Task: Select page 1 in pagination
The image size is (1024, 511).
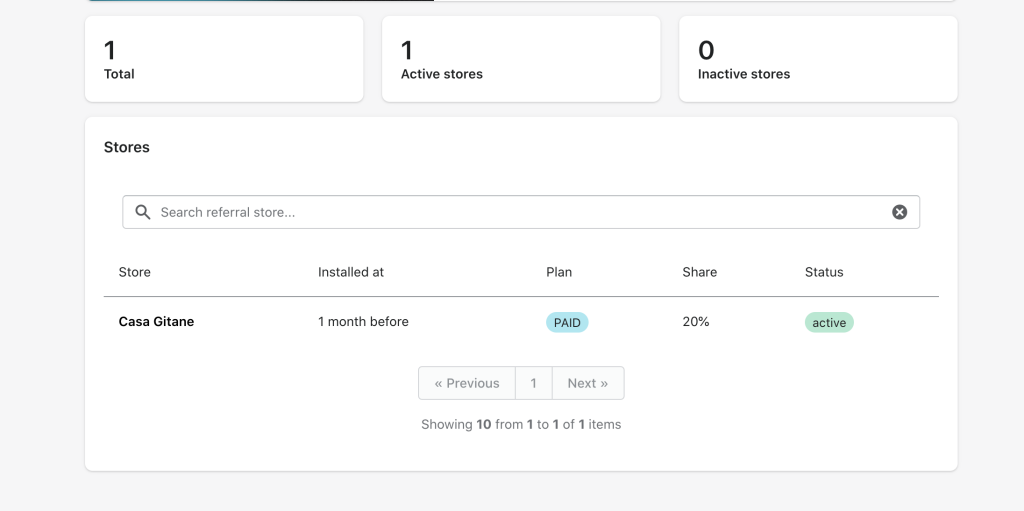Action: tap(534, 383)
